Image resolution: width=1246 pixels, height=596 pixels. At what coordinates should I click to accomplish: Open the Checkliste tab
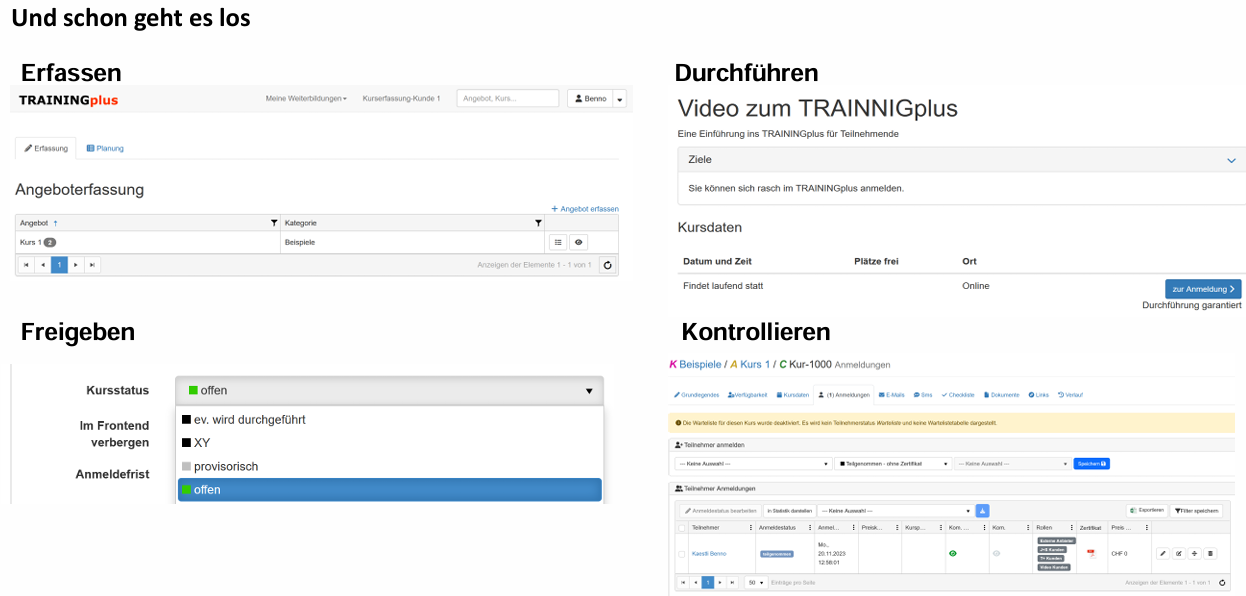click(x=958, y=395)
